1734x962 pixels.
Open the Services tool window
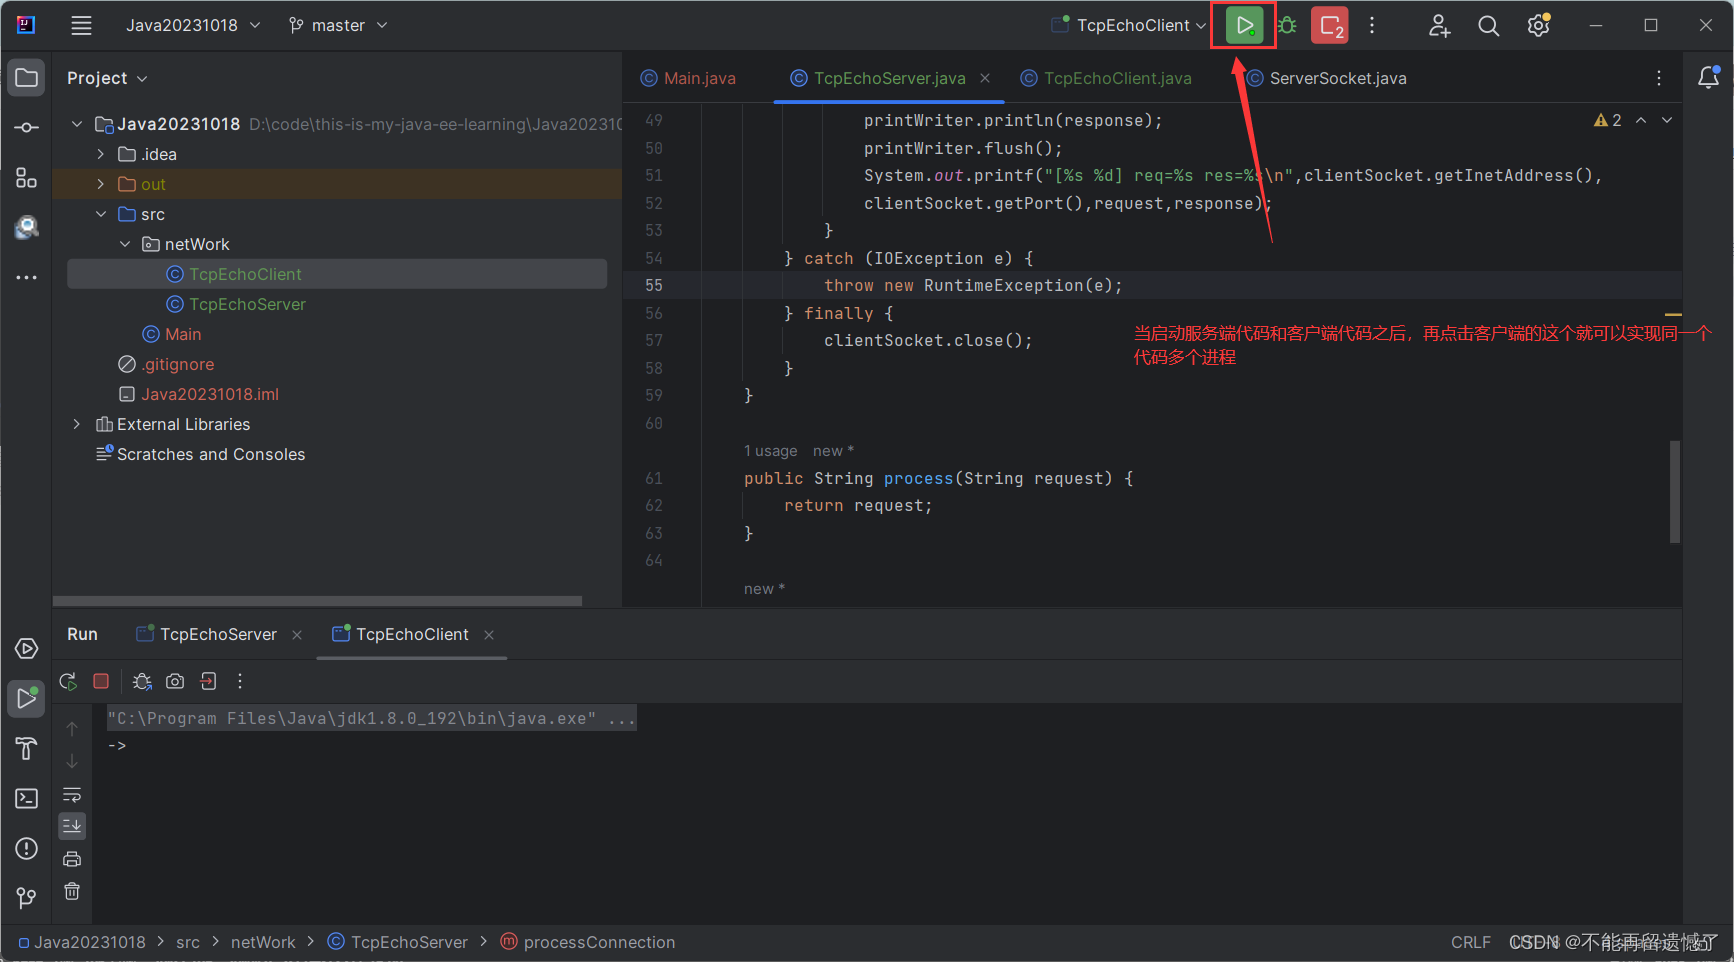coord(27,649)
